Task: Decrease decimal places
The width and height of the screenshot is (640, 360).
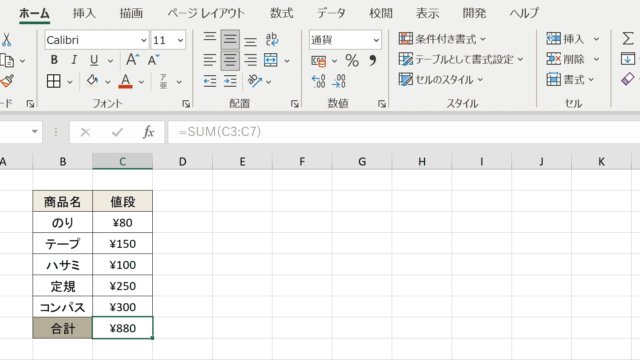Action: (339, 81)
